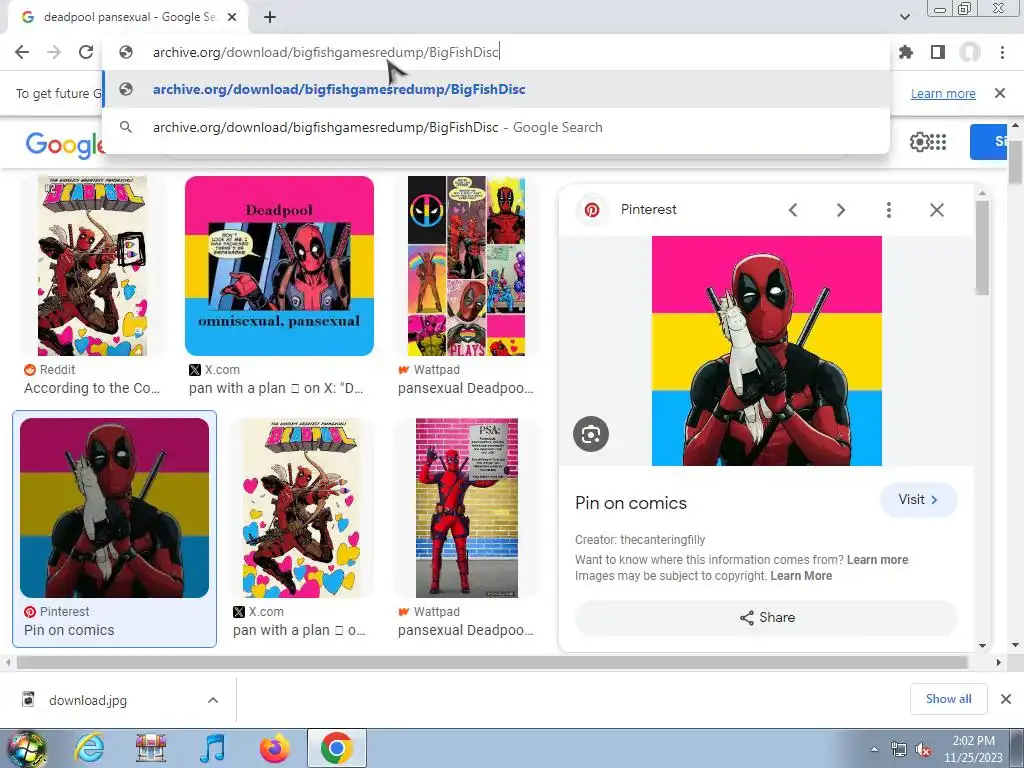1024x768 pixels.
Task: Launch Internet Explorer from taskbar
Action: 89,748
